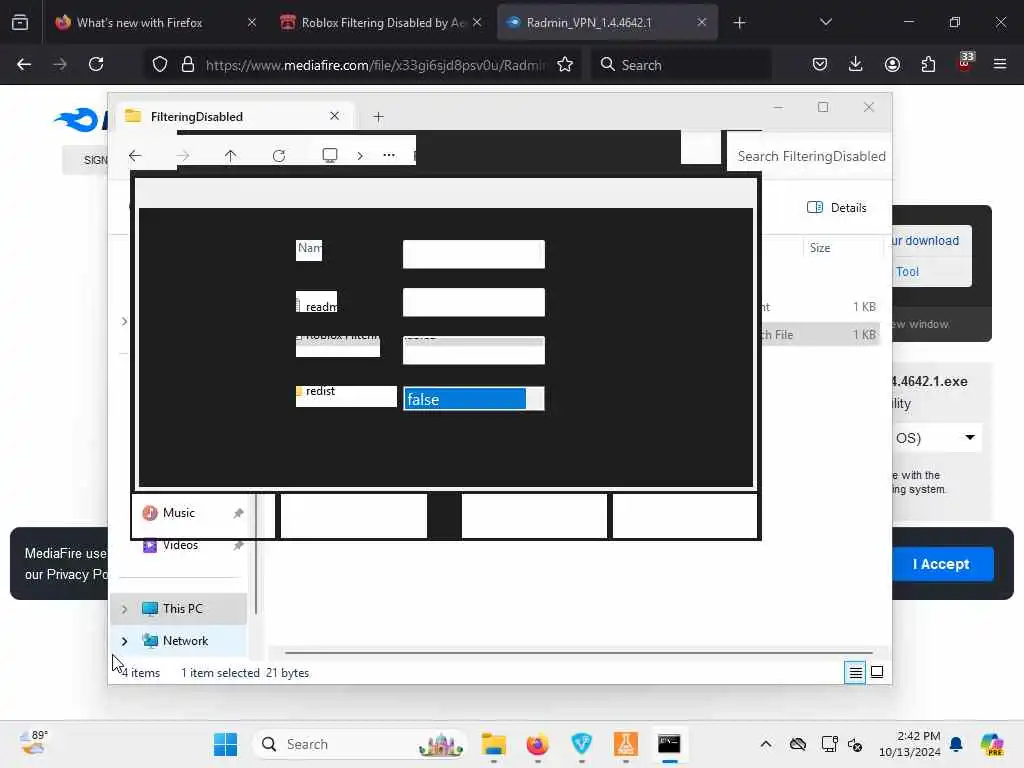Screen dimensions: 1024x768
Task: Click the Firefox Search box
Action: (x=681, y=65)
